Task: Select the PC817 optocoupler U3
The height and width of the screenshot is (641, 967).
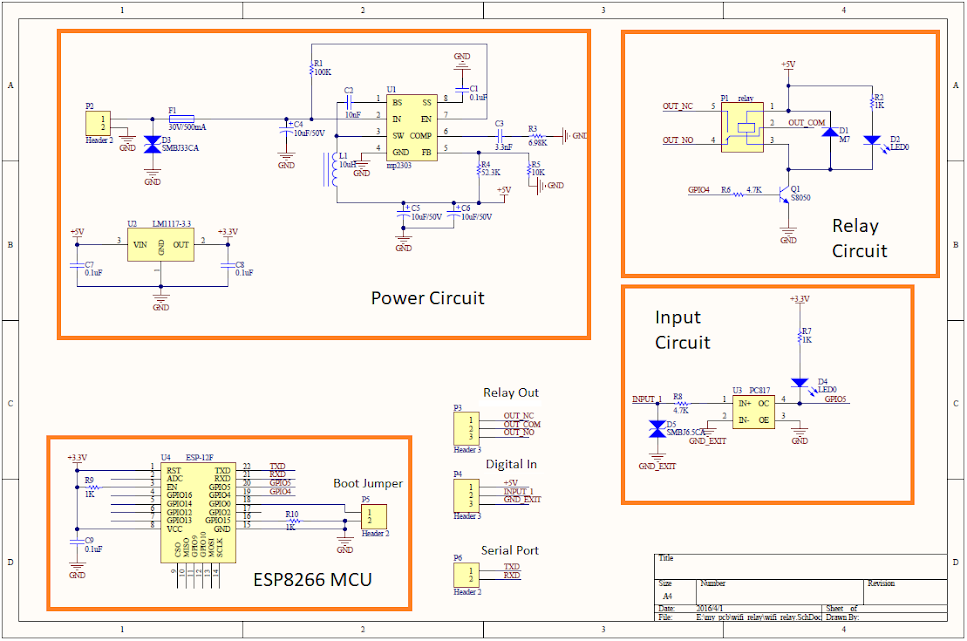Action: click(753, 412)
